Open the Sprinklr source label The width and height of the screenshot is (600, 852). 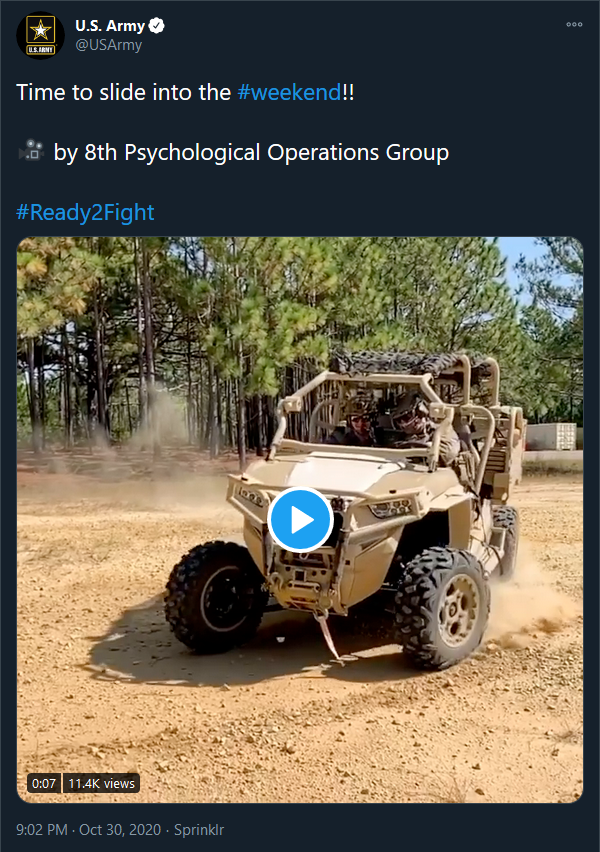pyautogui.click(x=199, y=830)
